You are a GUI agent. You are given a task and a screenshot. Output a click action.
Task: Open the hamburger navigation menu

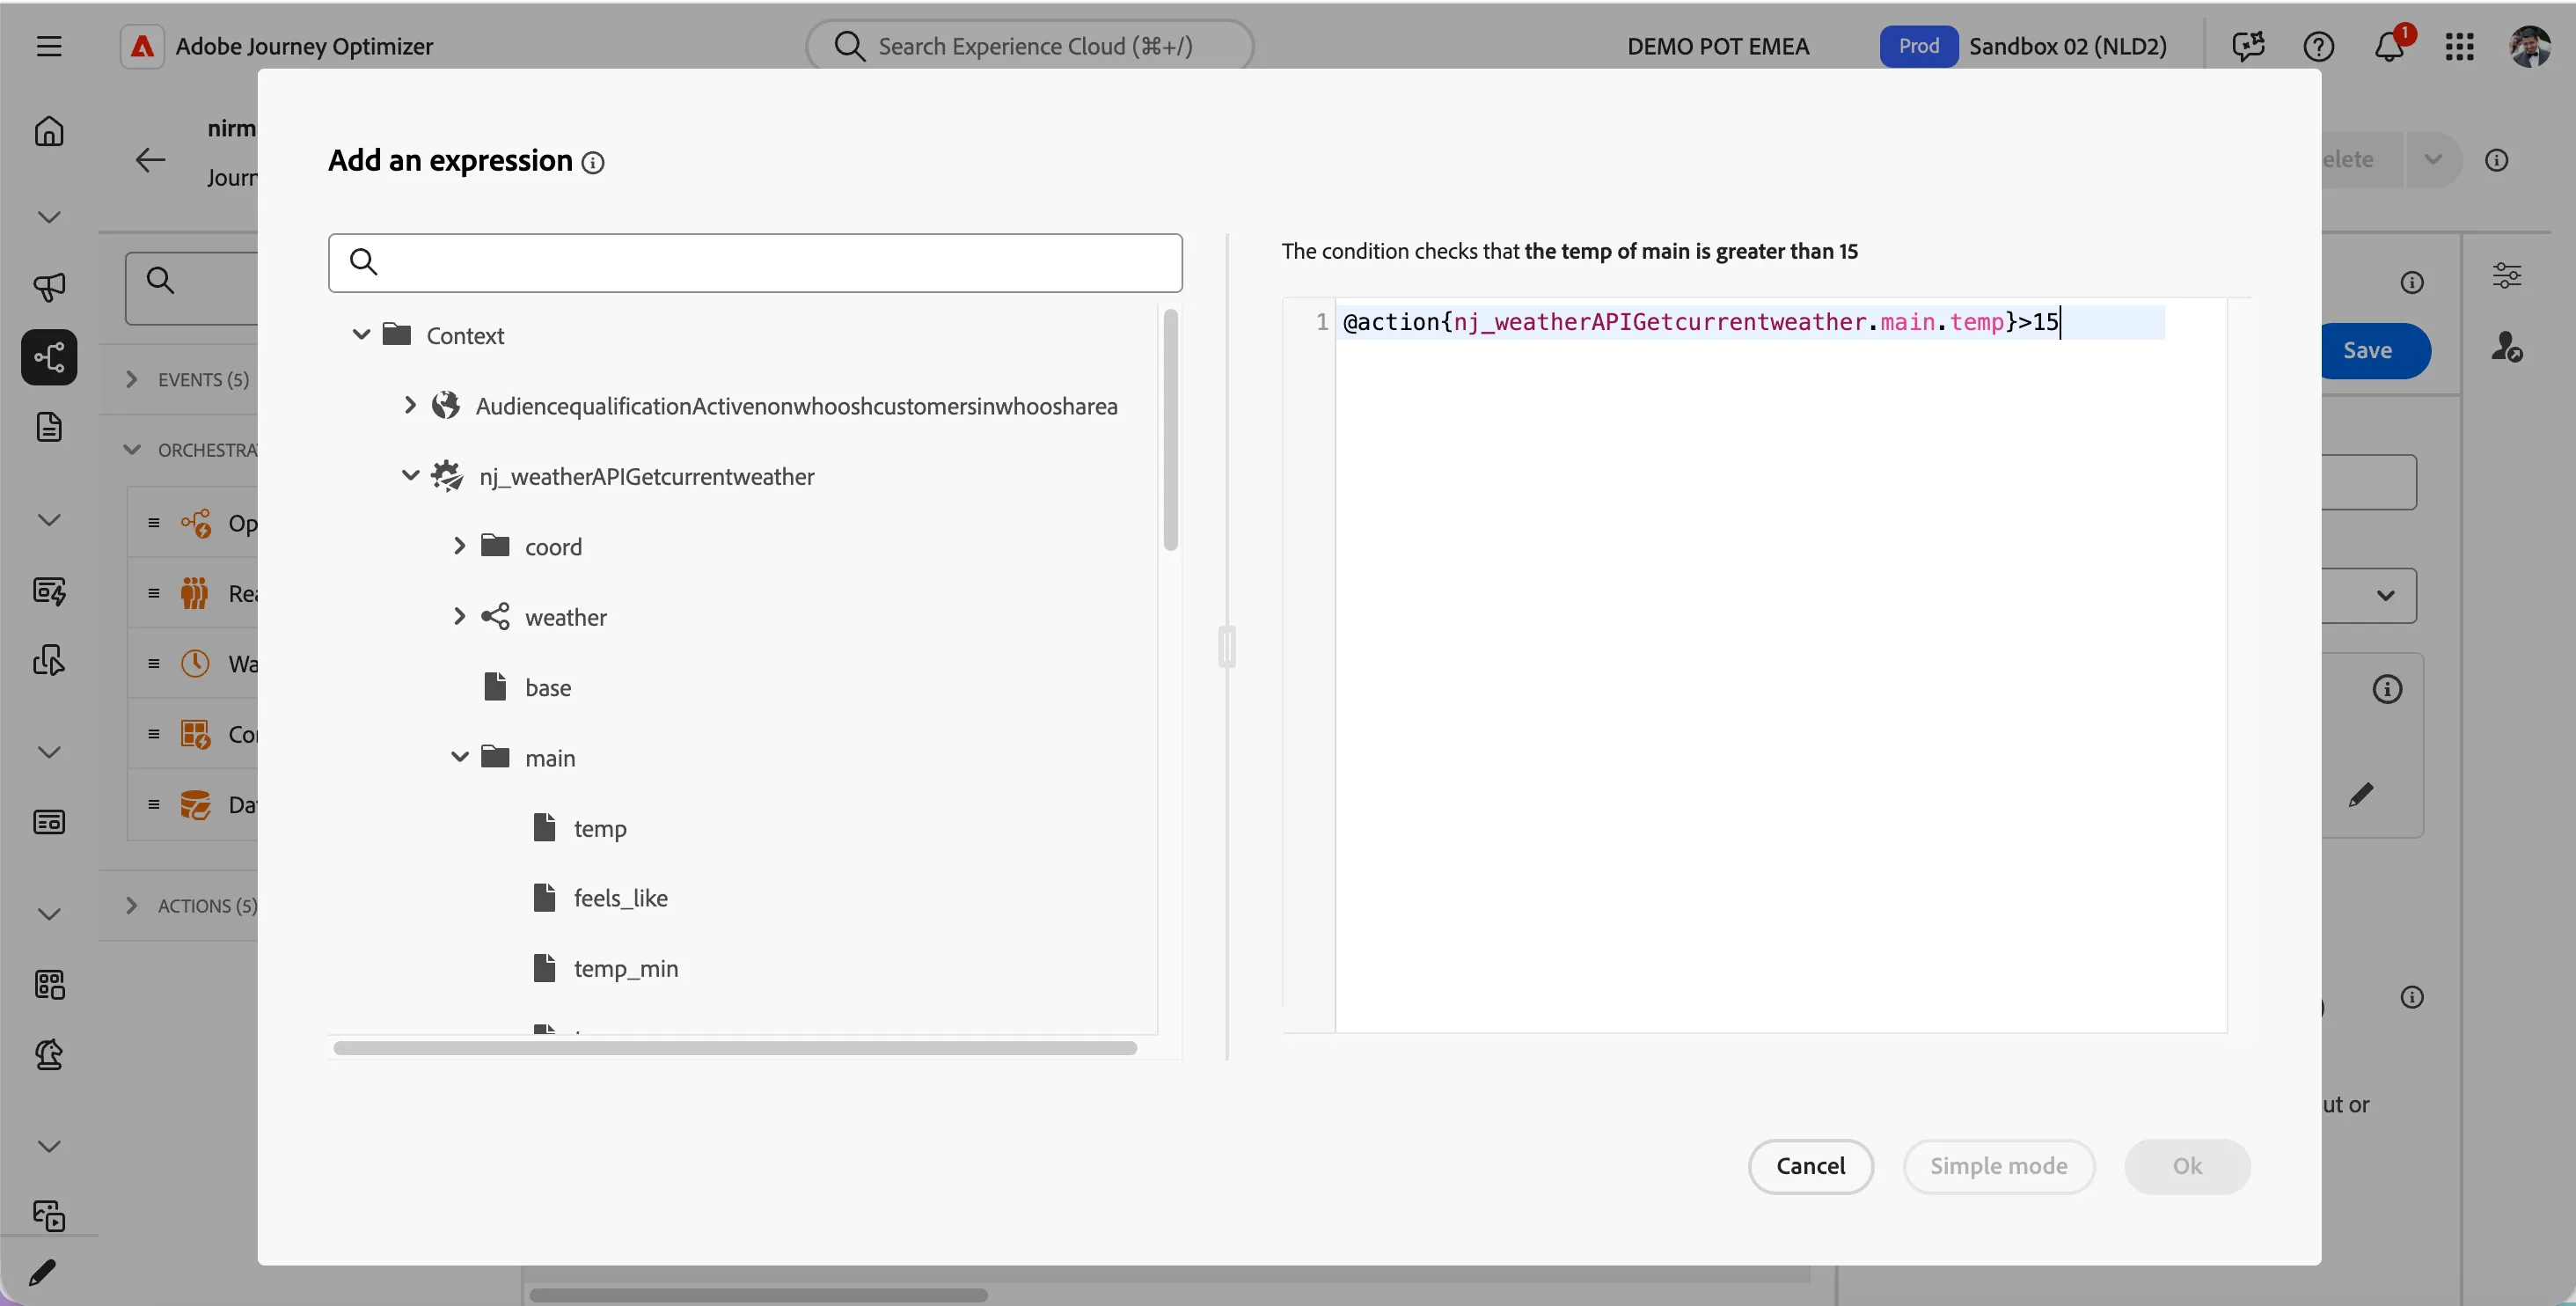tap(48, 46)
